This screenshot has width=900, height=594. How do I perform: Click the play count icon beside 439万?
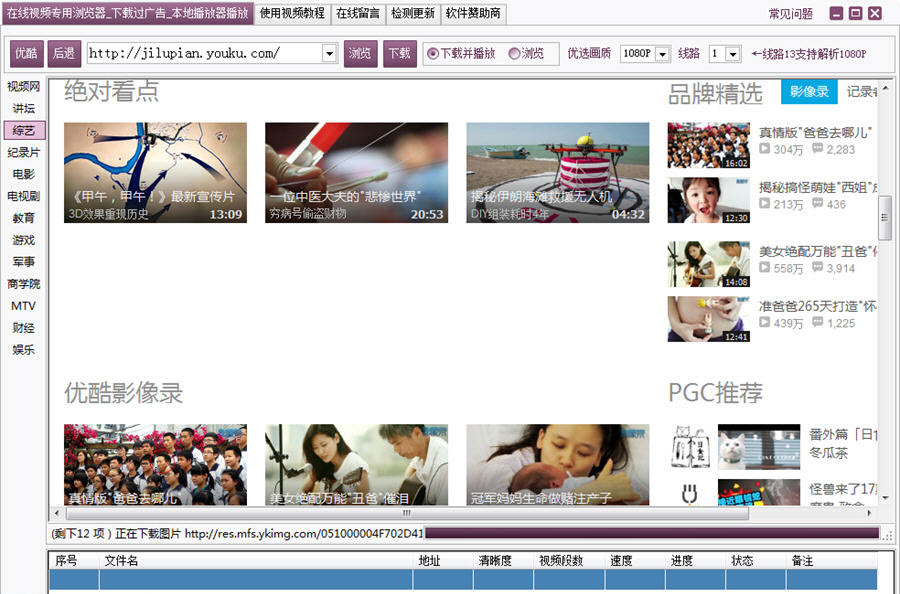(x=765, y=323)
